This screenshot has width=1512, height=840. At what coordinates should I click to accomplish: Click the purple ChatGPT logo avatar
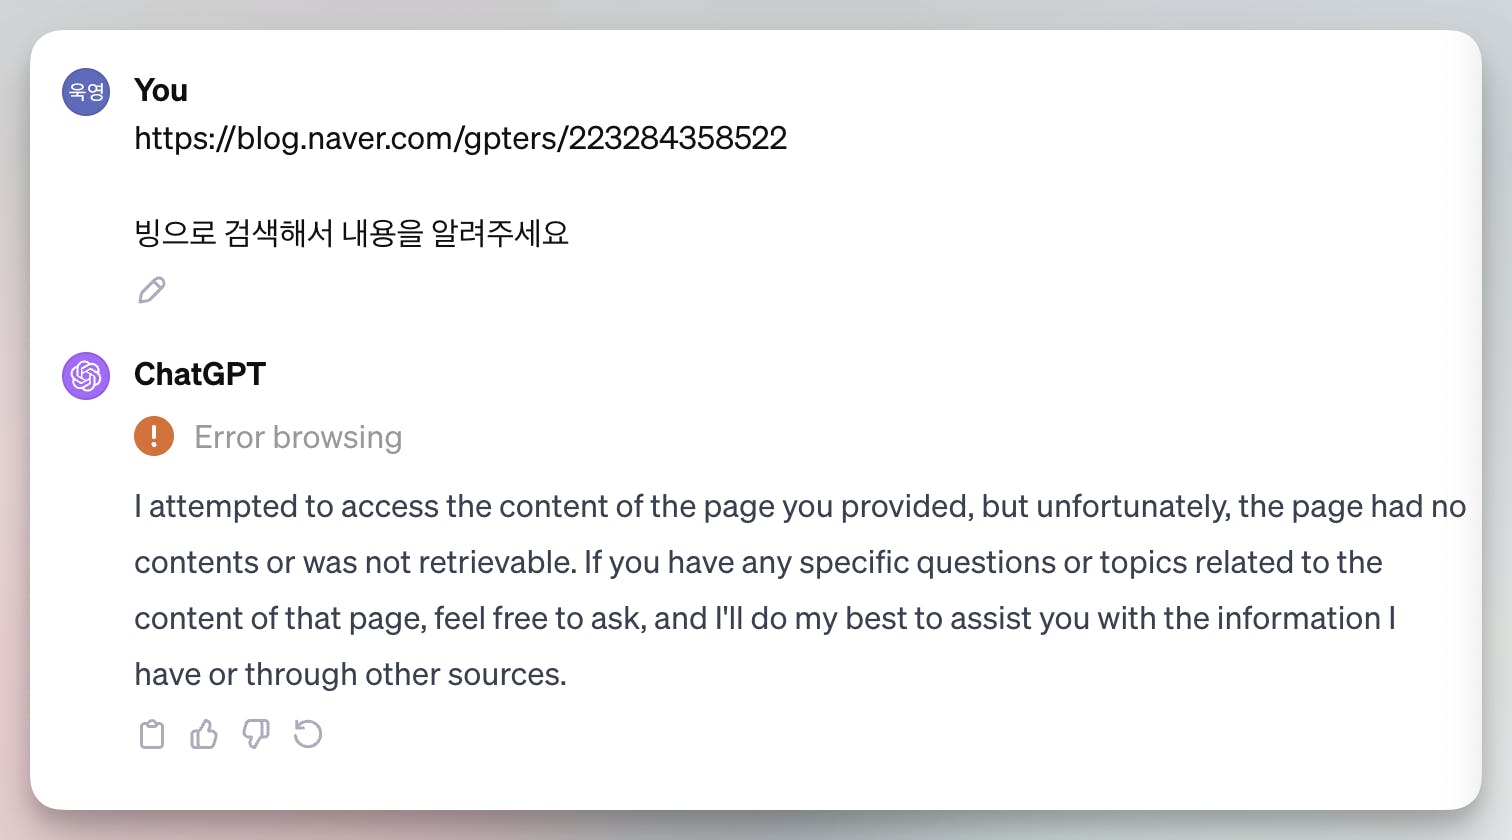(86, 376)
